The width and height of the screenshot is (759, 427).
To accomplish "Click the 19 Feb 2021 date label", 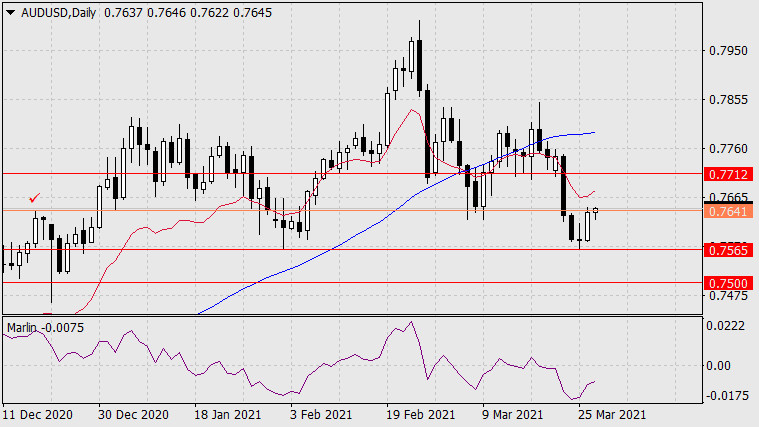I will [x=421, y=415].
